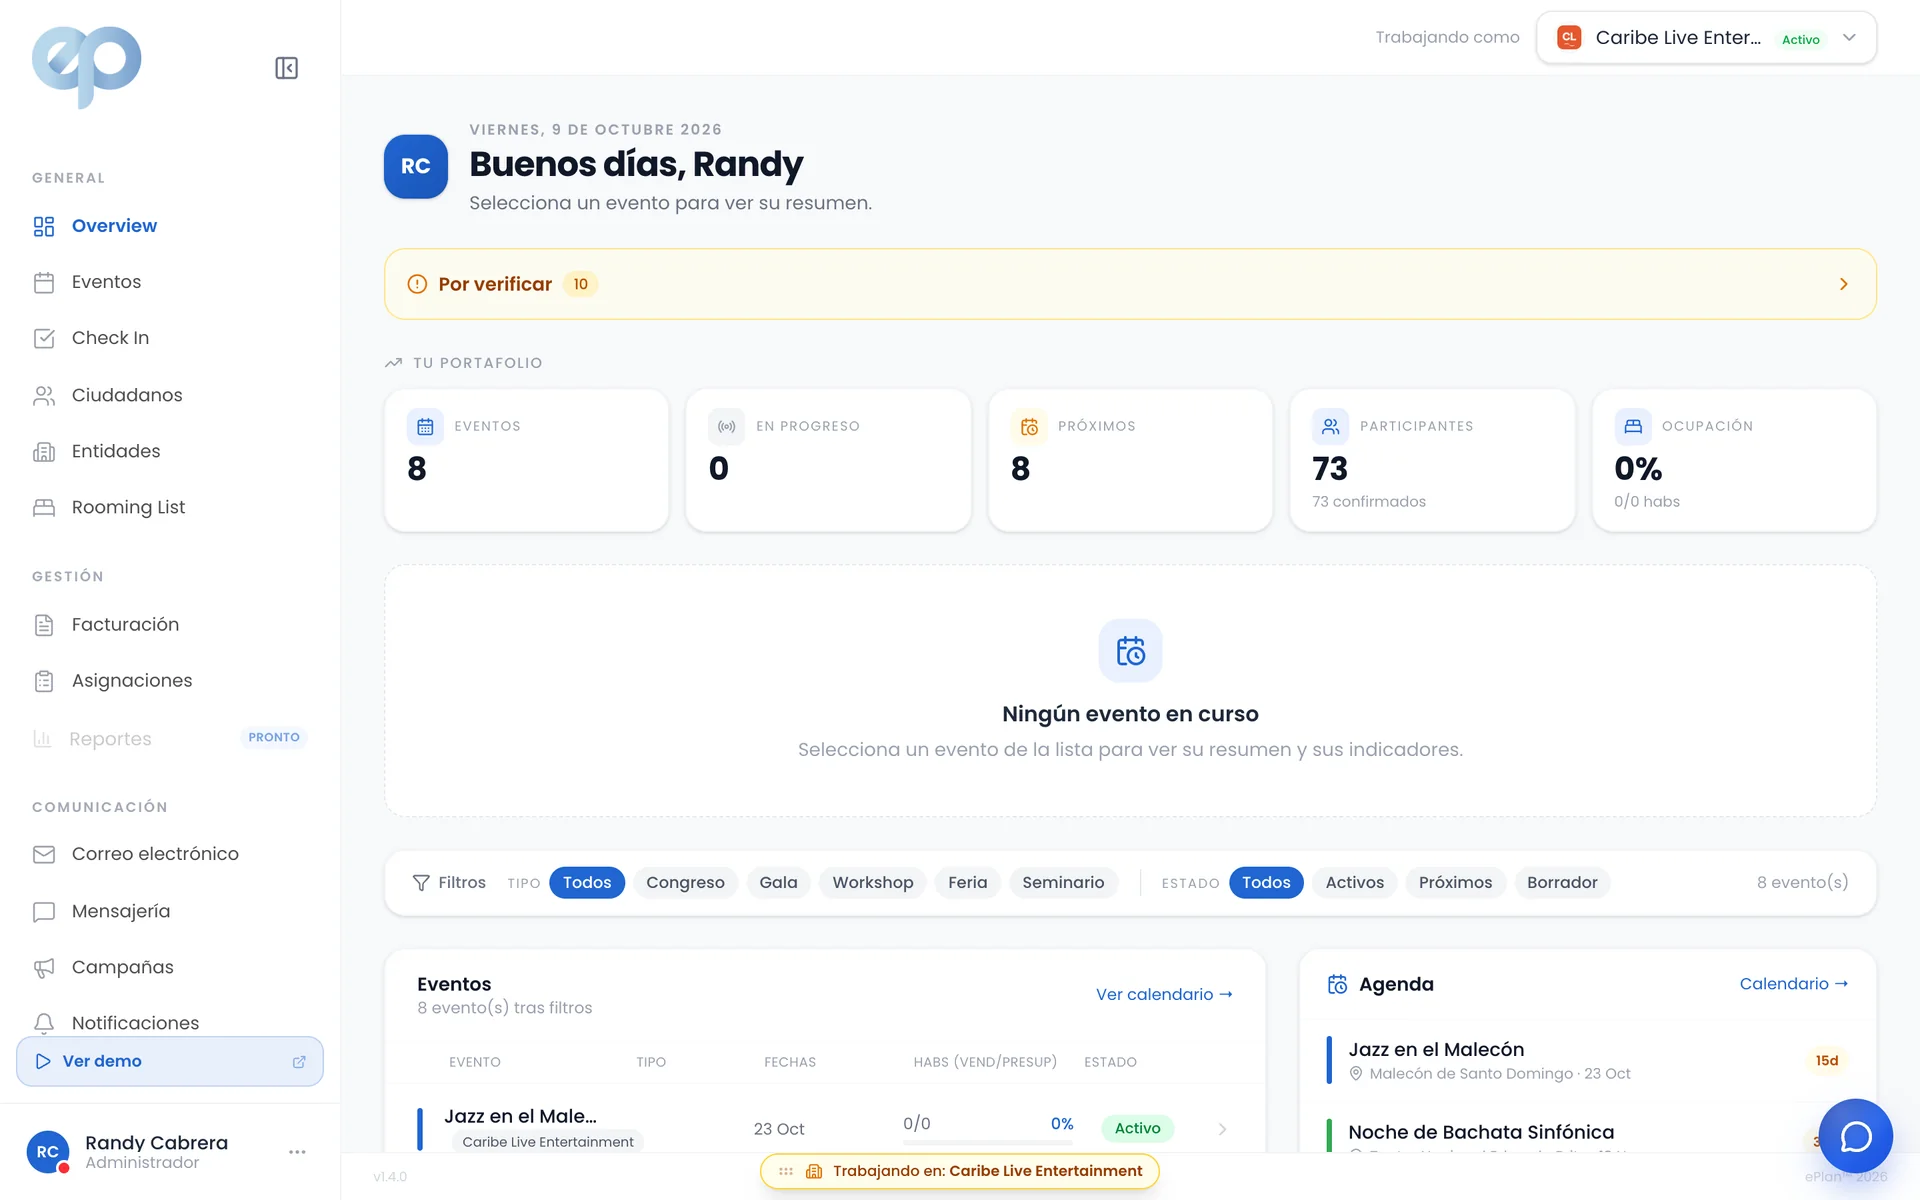Open Jazz en el Malecón agenda entry
Image resolution: width=1920 pixels, height=1200 pixels.
pyautogui.click(x=1588, y=1060)
